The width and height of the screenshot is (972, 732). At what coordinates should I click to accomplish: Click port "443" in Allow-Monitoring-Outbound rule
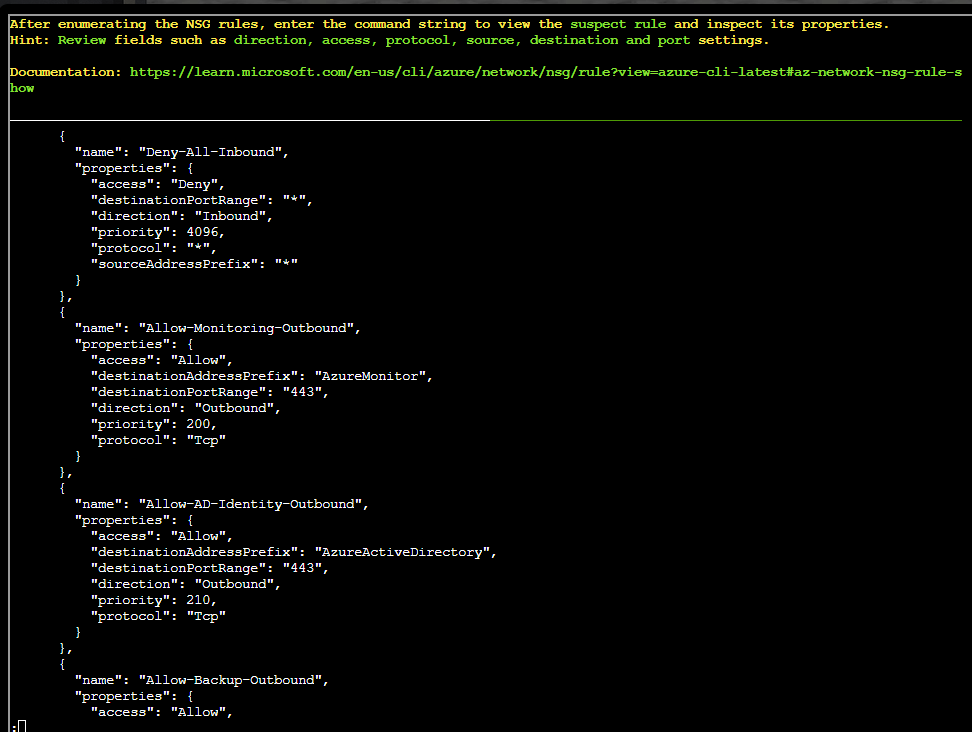[303, 392]
